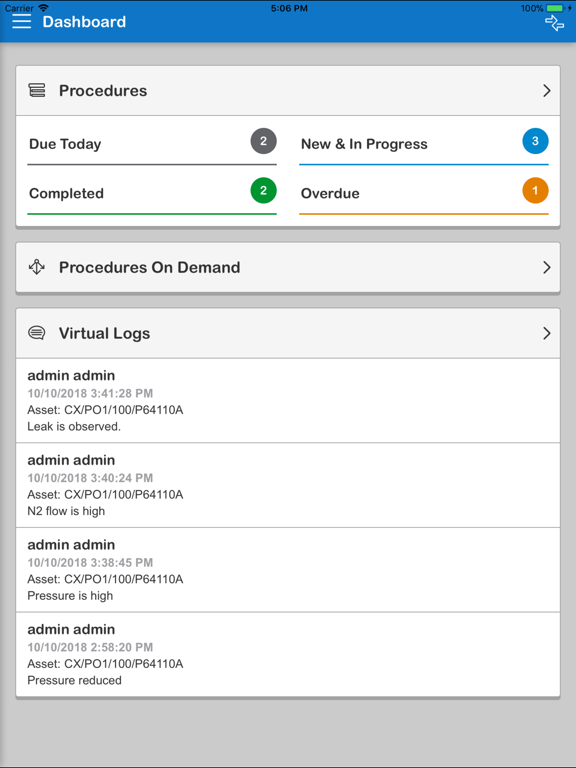576x768 pixels.
Task: Open the 'Pressure is high' log entry
Action: tap(288, 570)
